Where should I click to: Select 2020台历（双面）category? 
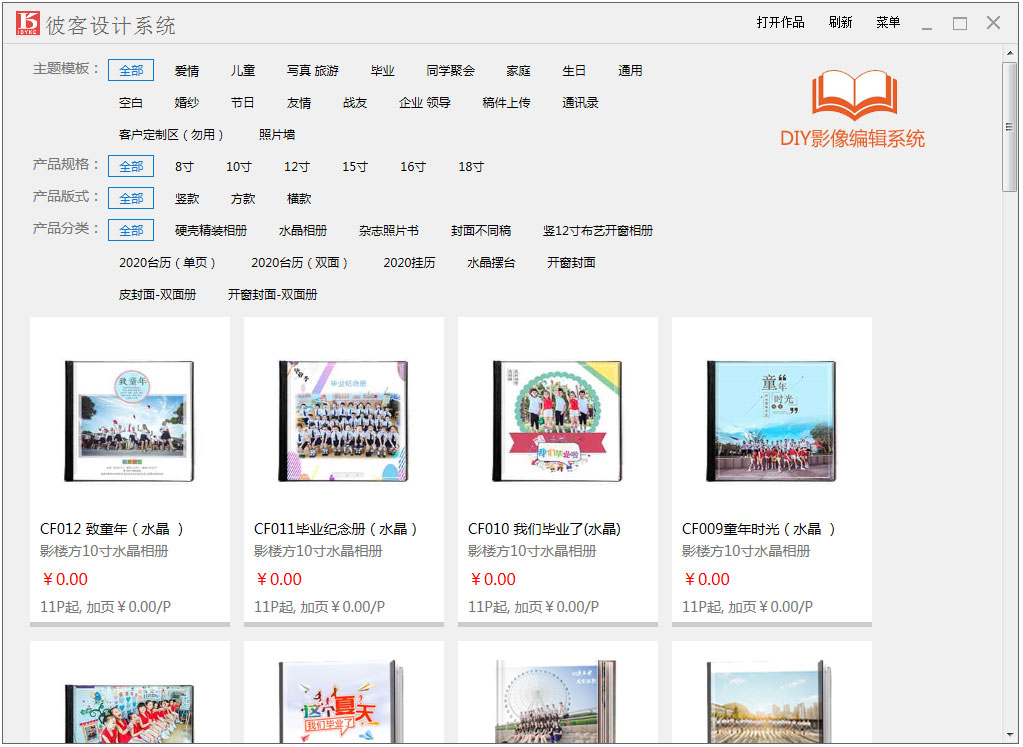point(300,262)
